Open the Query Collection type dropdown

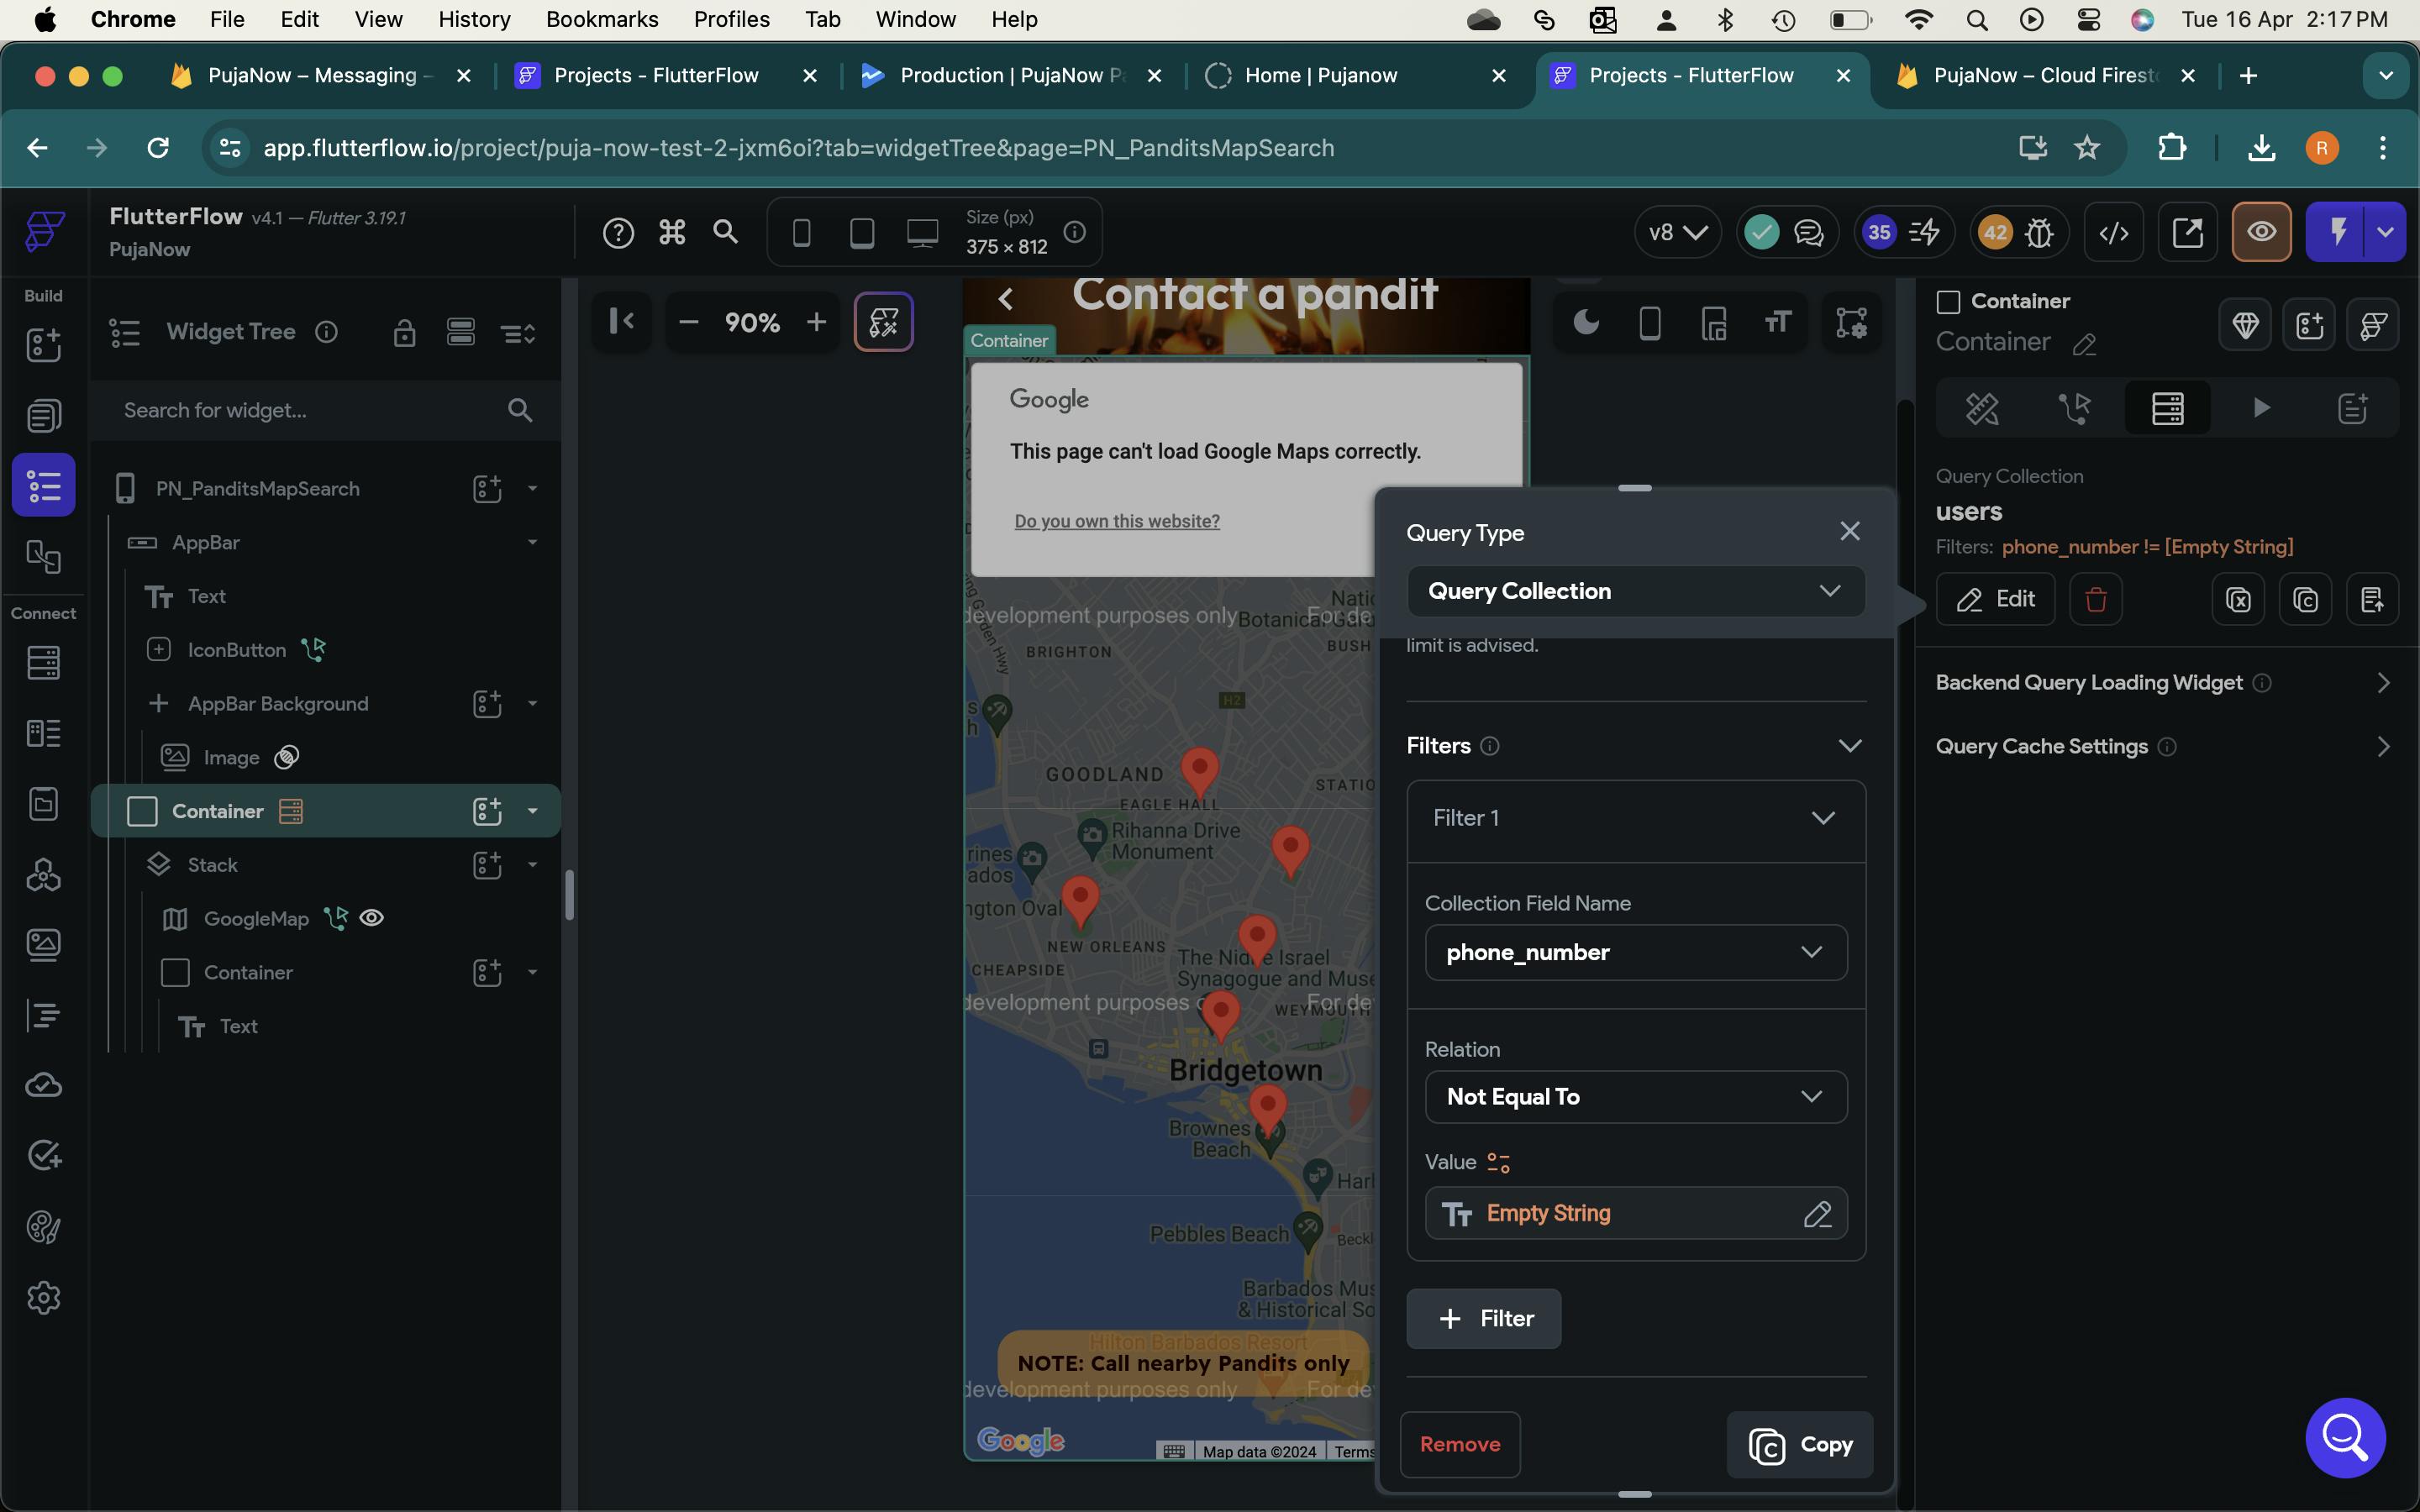tap(1635, 591)
